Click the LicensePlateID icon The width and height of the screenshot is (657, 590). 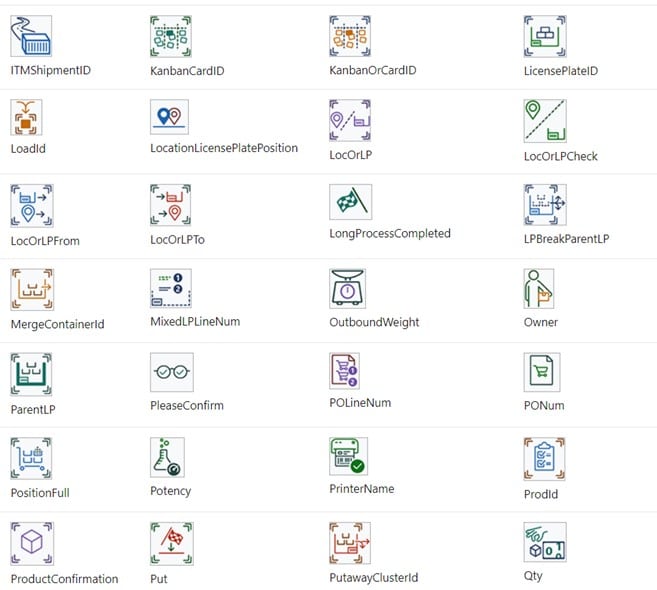pos(545,36)
